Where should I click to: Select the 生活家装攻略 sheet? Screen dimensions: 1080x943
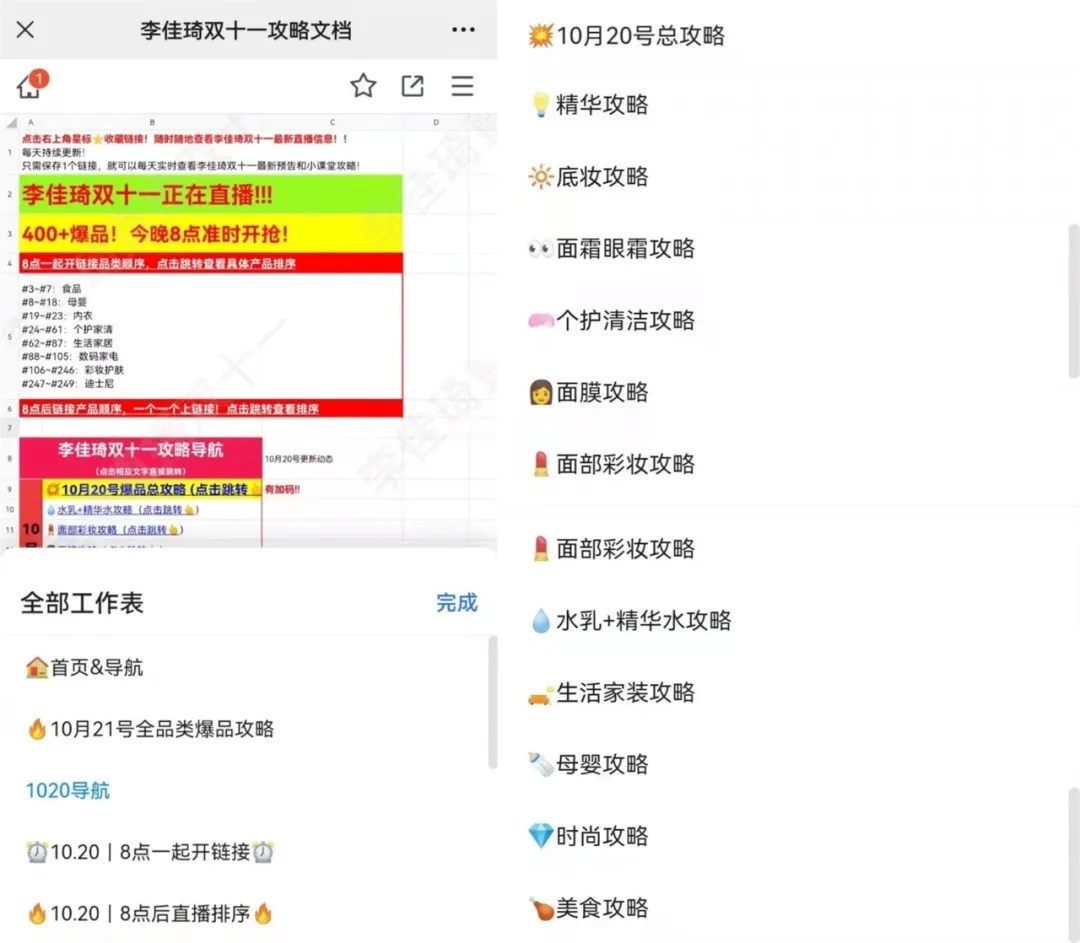612,693
